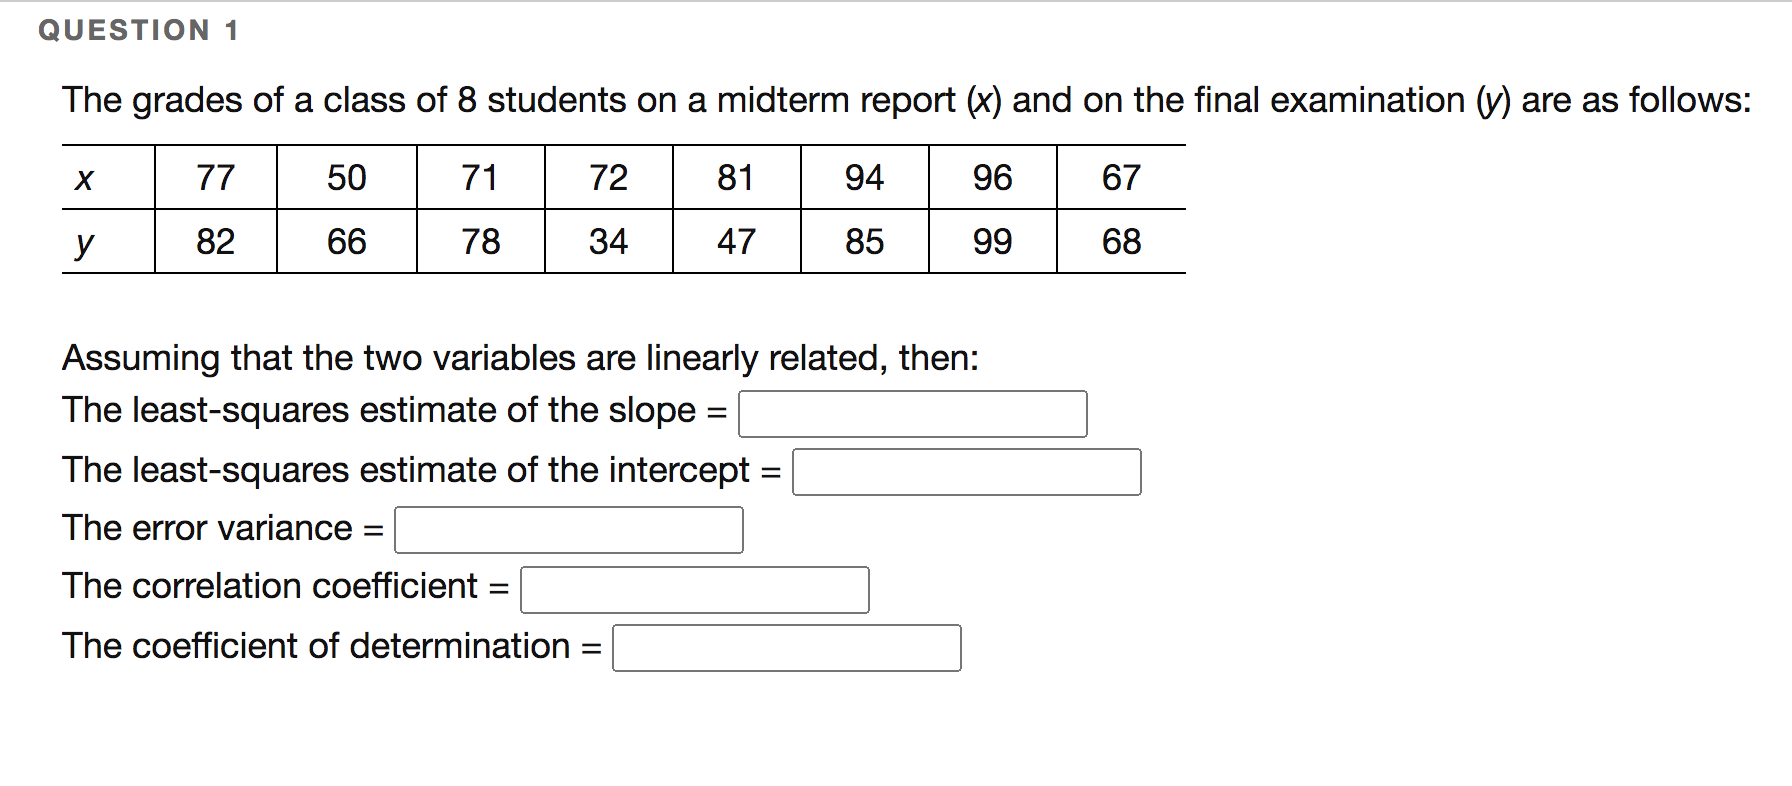Select the table cell containing 77
This screenshot has height=786, width=1792.
[x=215, y=177]
